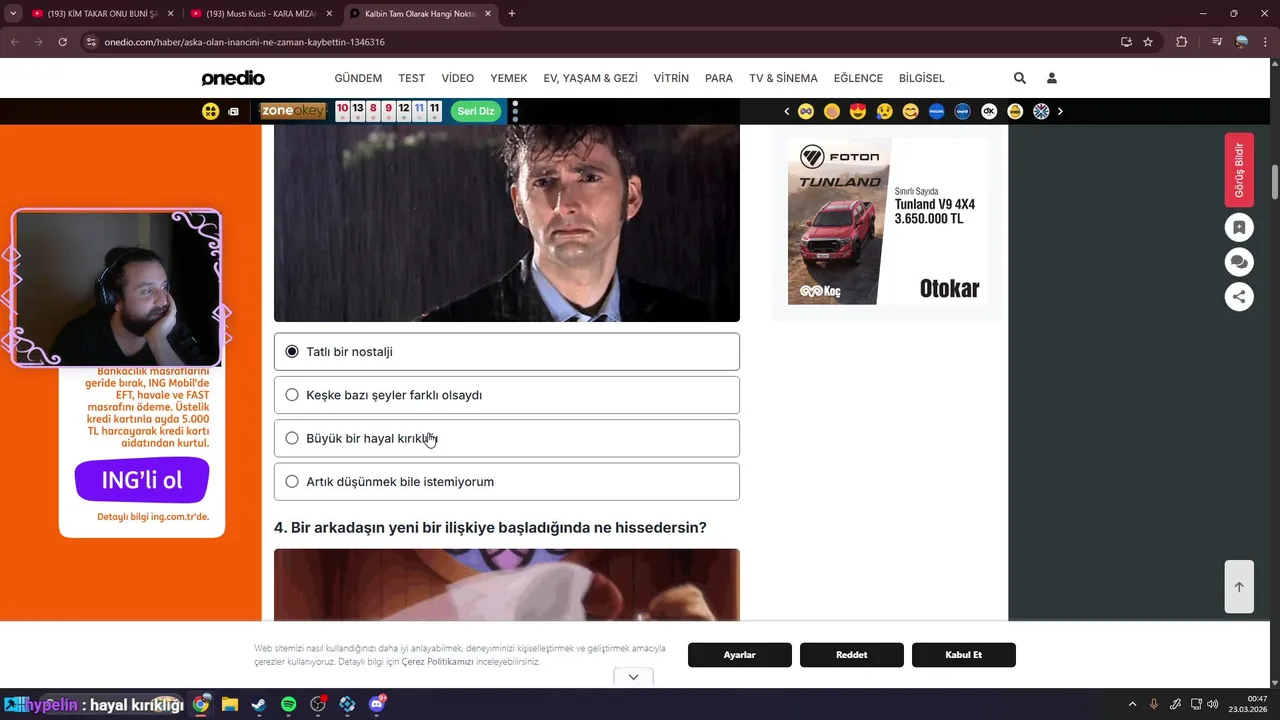The image size is (1280, 720).
Task: Select 'Keşke bazı şeyler farklı olsaydı' option
Action: click(507, 395)
